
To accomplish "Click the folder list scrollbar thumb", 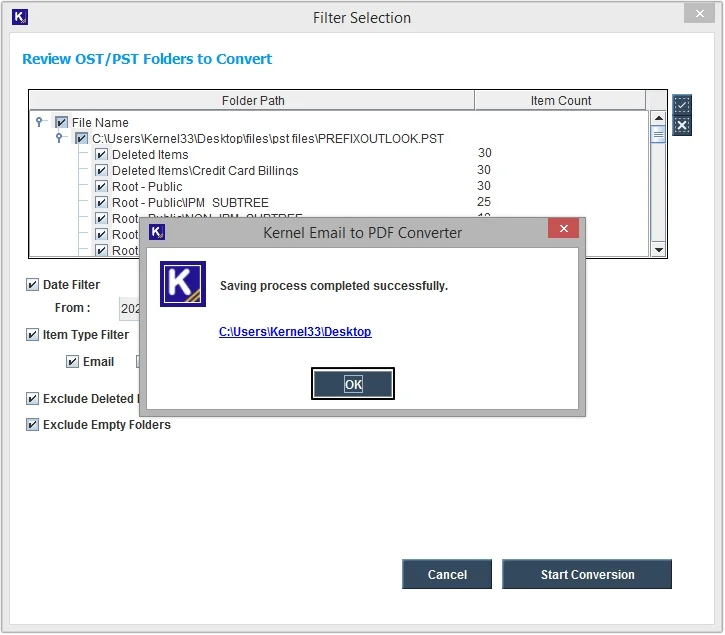I will (658, 135).
